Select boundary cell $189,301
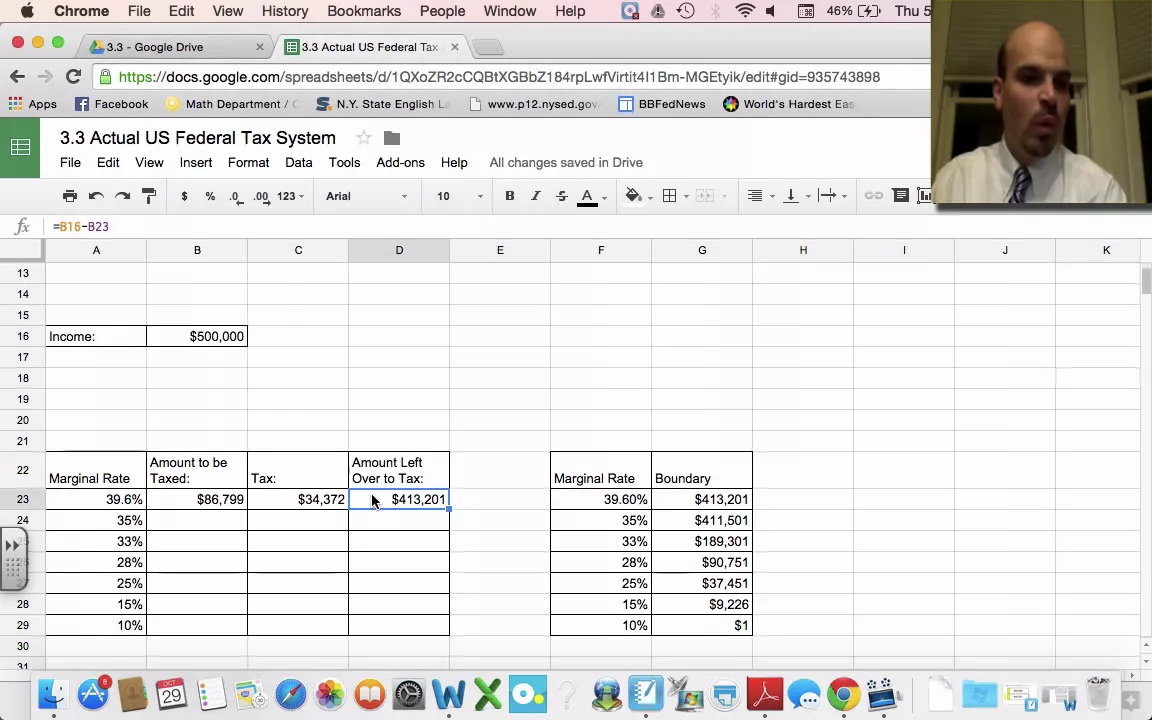This screenshot has width=1152, height=720. [702, 541]
